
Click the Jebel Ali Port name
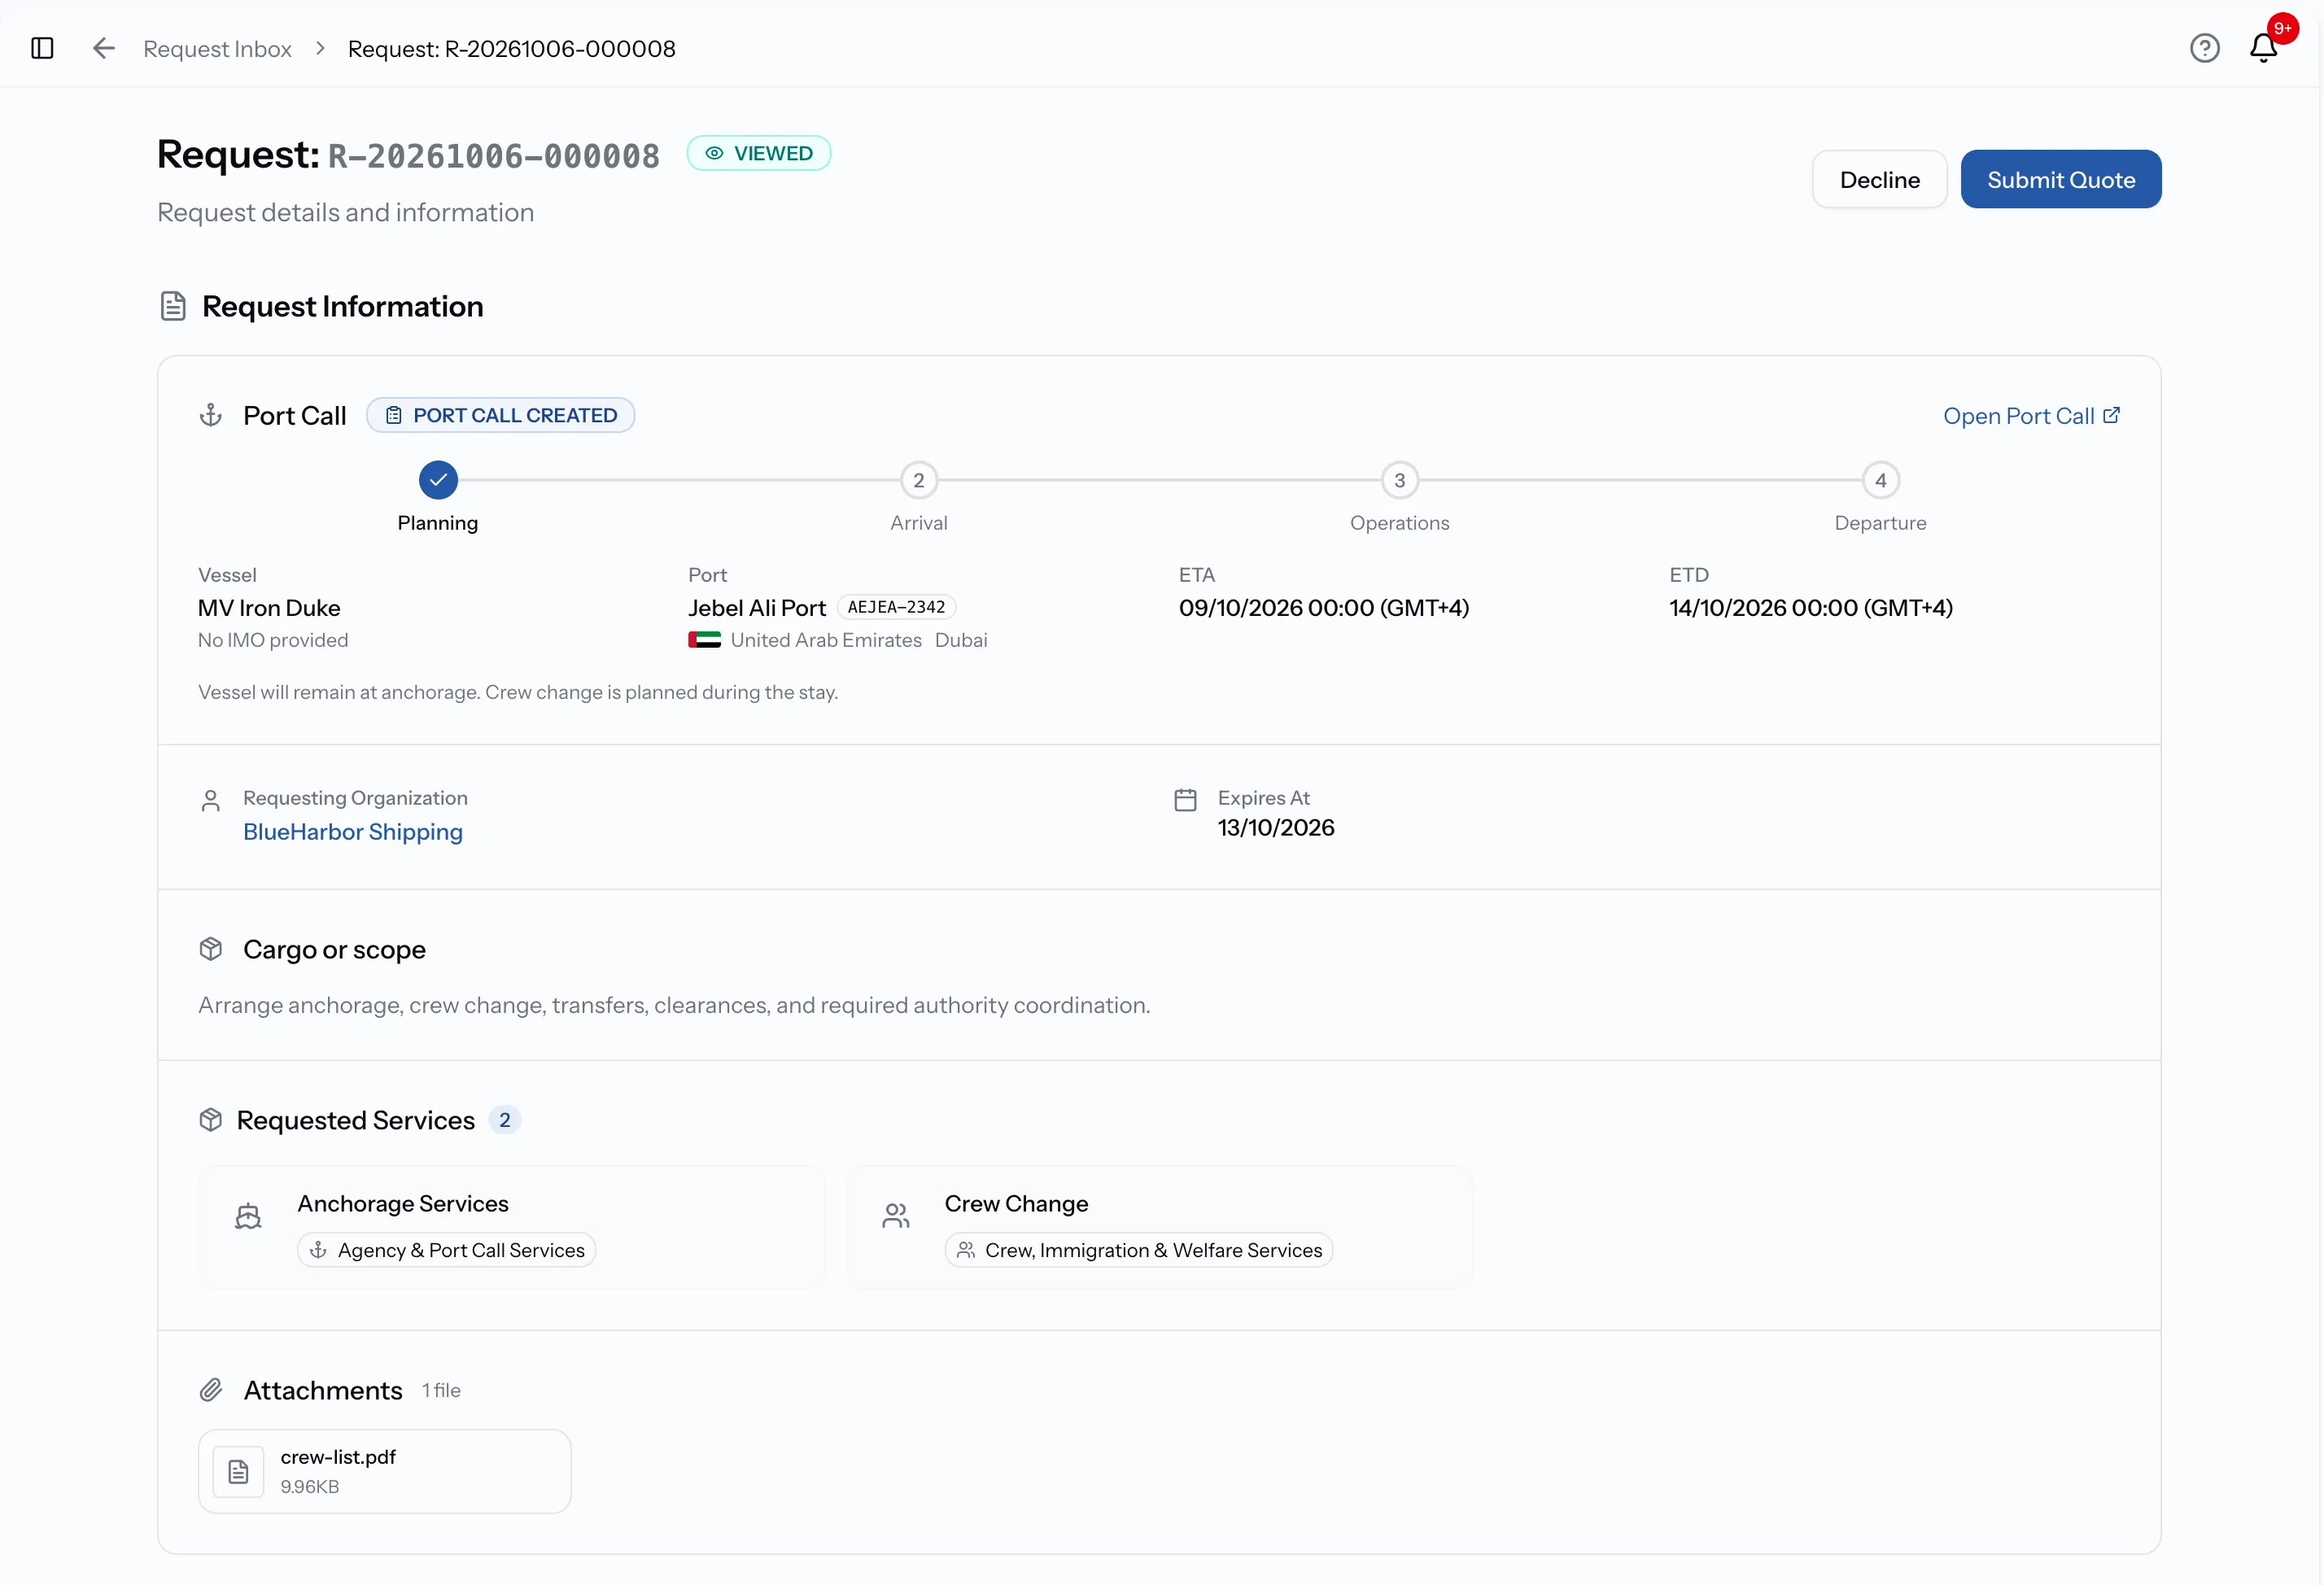tap(757, 608)
